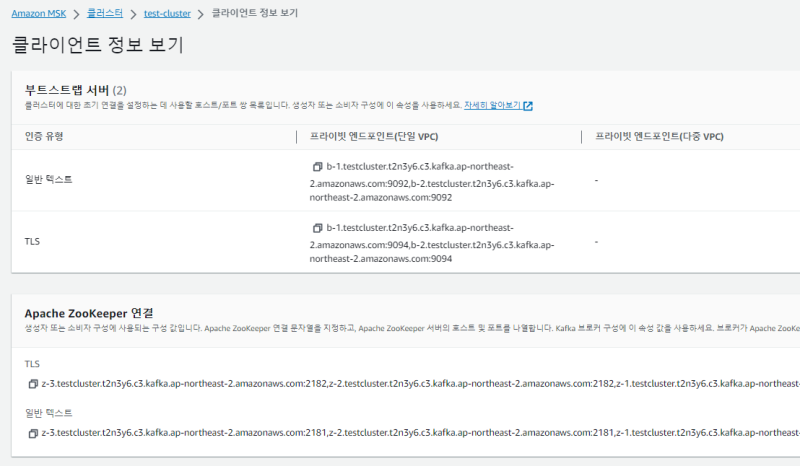Click the chevron after test-cluster breadcrumb
The image size is (800, 466).
[x=201, y=14]
